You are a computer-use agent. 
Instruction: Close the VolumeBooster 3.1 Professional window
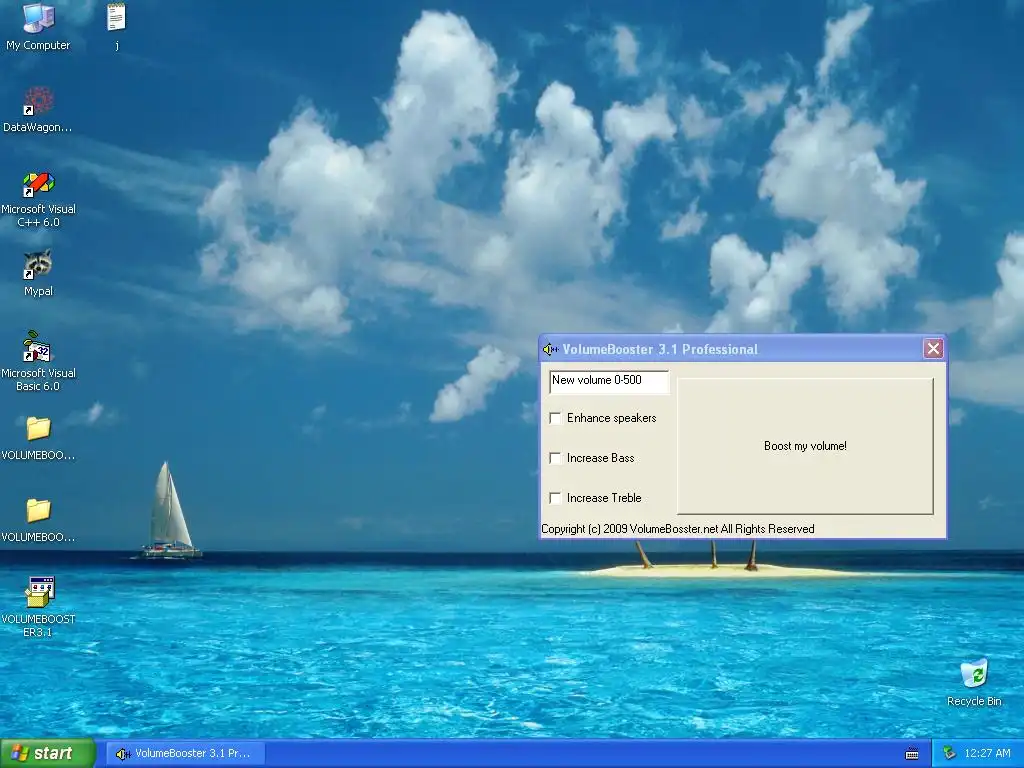tap(933, 349)
